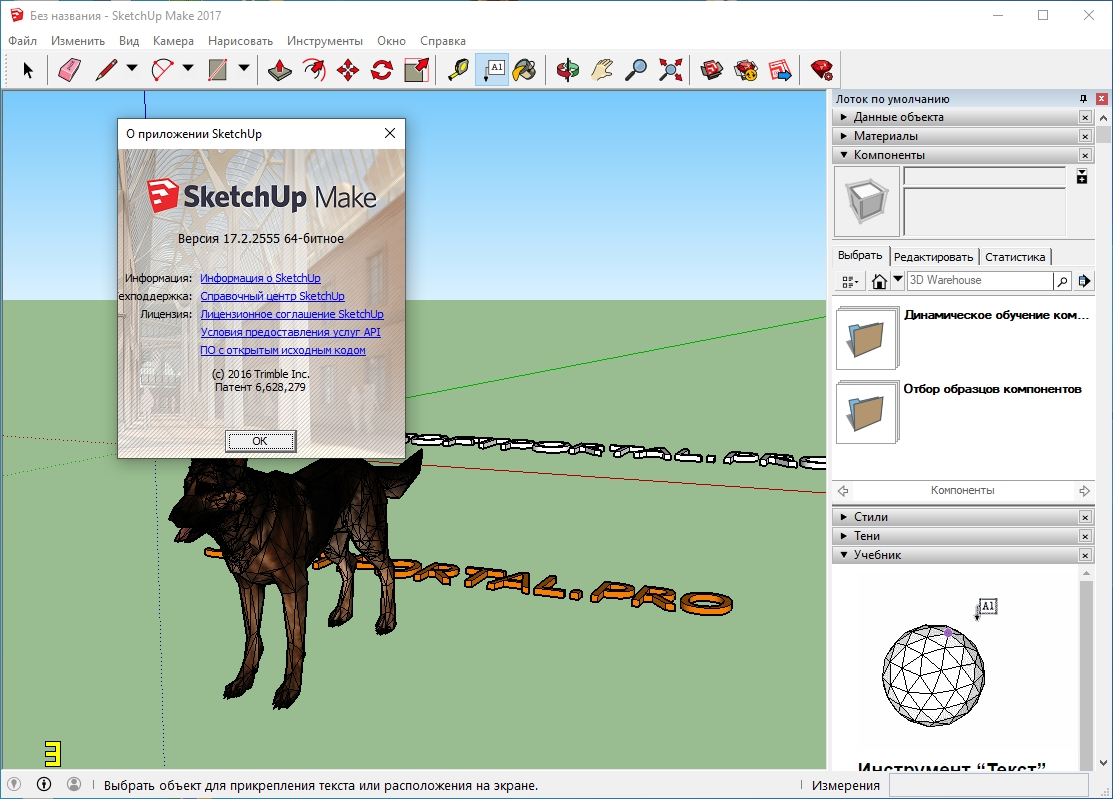Select the Push/Pull tool

pyautogui.click(x=280, y=70)
